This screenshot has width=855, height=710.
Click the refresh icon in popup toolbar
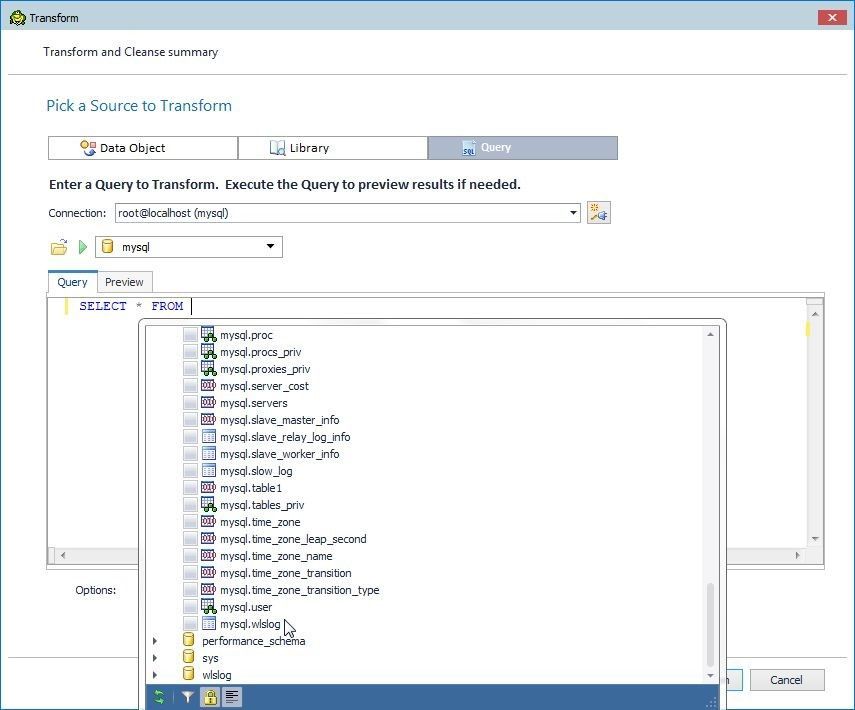pyautogui.click(x=160, y=696)
